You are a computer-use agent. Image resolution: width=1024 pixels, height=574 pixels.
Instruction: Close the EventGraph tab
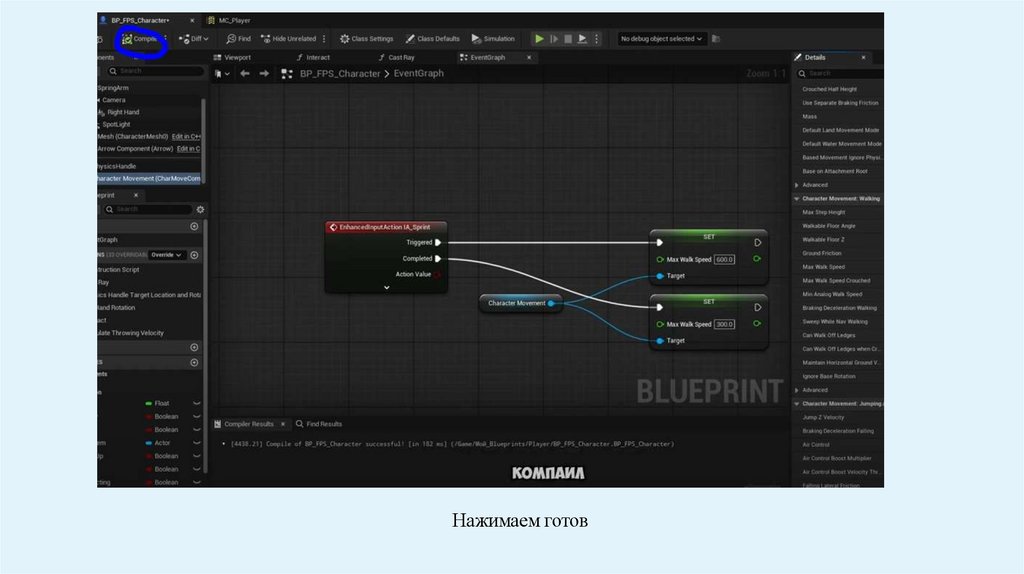tap(529, 57)
